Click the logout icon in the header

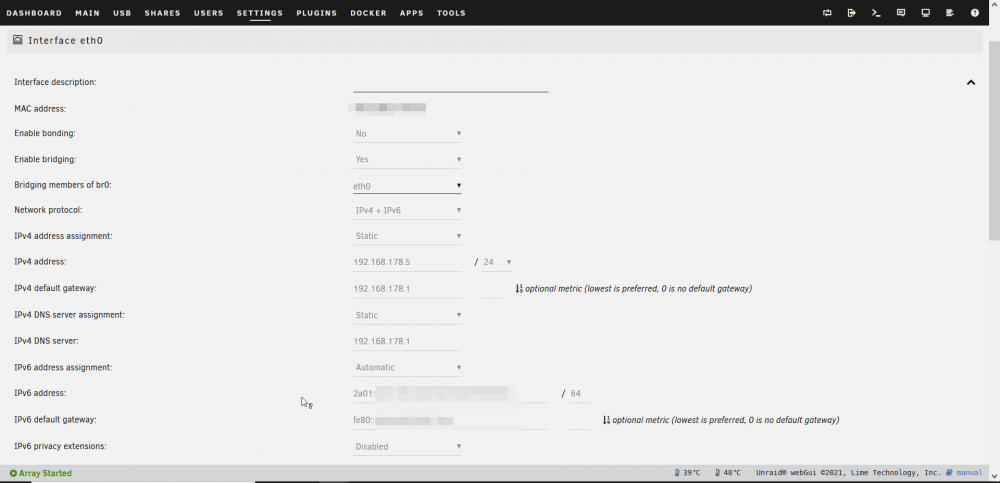point(851,13)
